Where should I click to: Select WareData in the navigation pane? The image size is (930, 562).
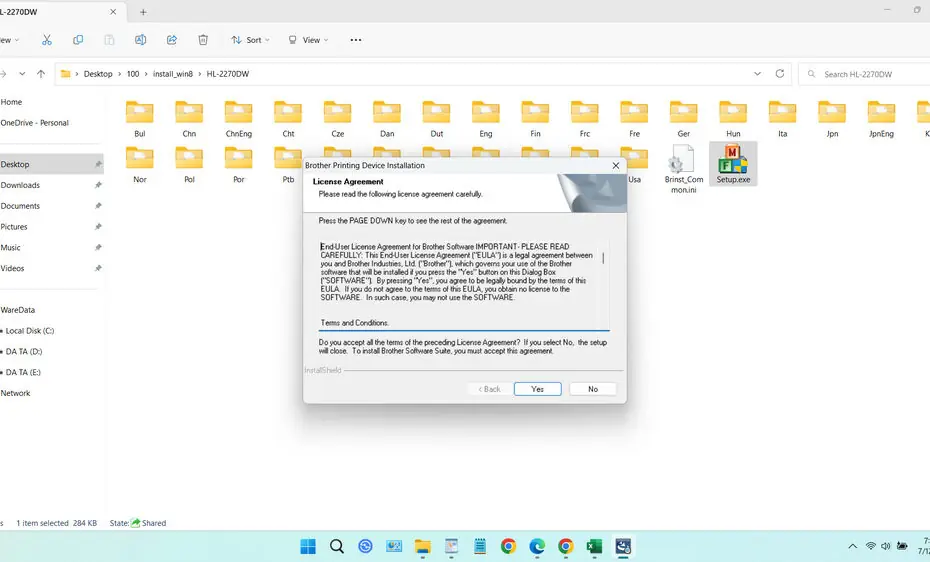pyautogui.click(x=18, y=309)
